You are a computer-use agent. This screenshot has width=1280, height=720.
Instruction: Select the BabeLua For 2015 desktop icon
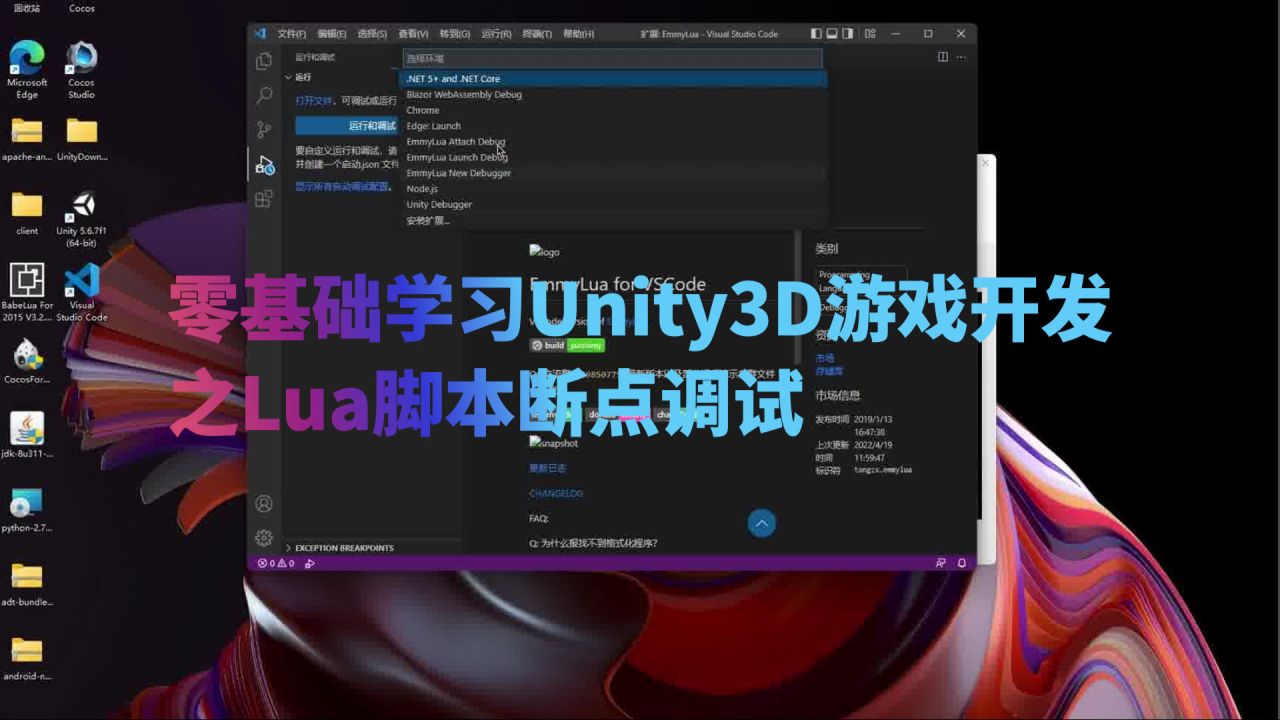pyautogui.click(x=27, y=292)
